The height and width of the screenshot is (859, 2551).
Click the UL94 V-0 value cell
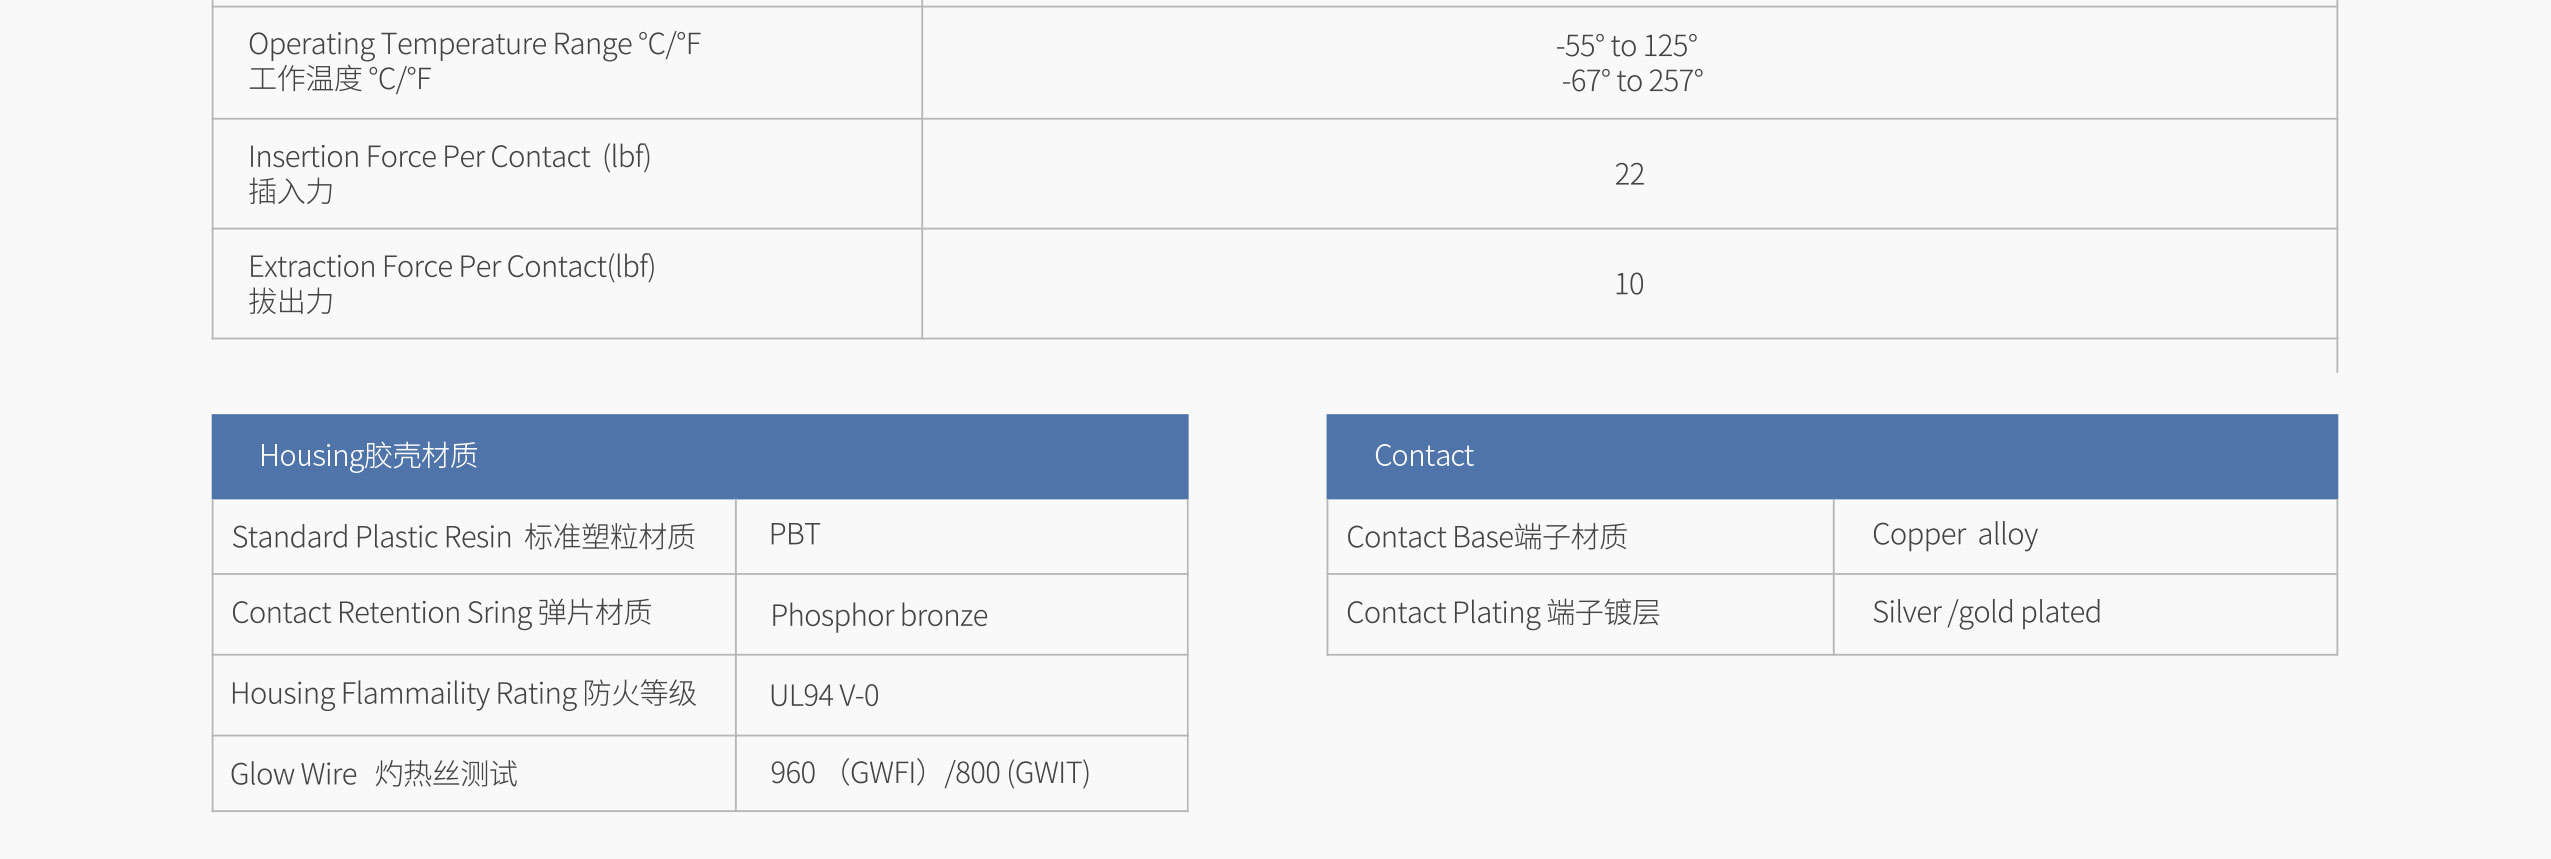[961, 695]
